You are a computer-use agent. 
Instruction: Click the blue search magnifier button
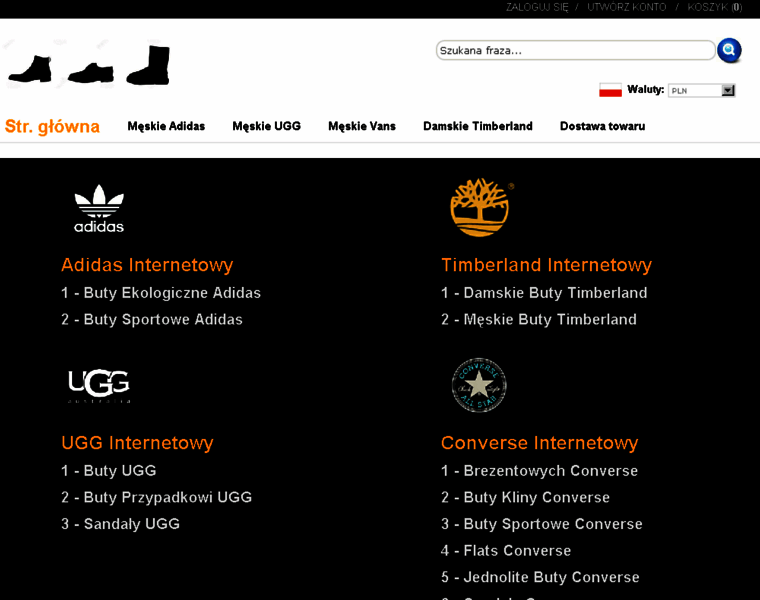point(729,50)
